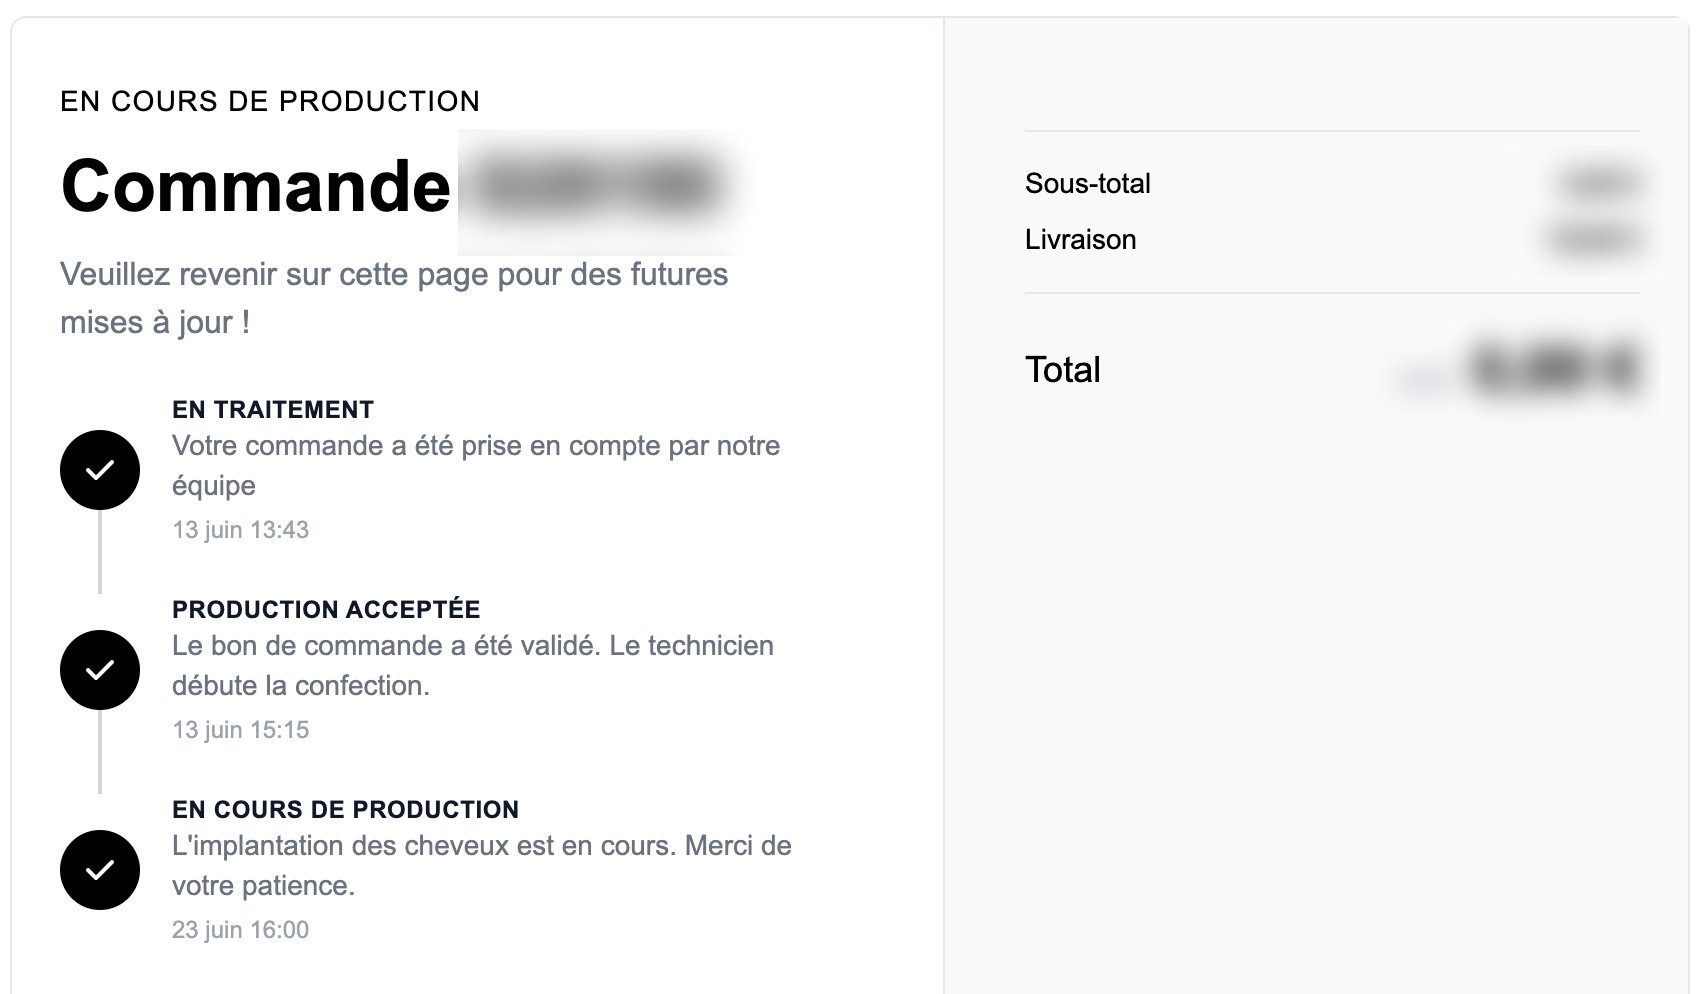Click the 'Veuillez revenir sur cette page' message
The image size is (1702, 994).
pyautogui.click(x=394, y=298)
